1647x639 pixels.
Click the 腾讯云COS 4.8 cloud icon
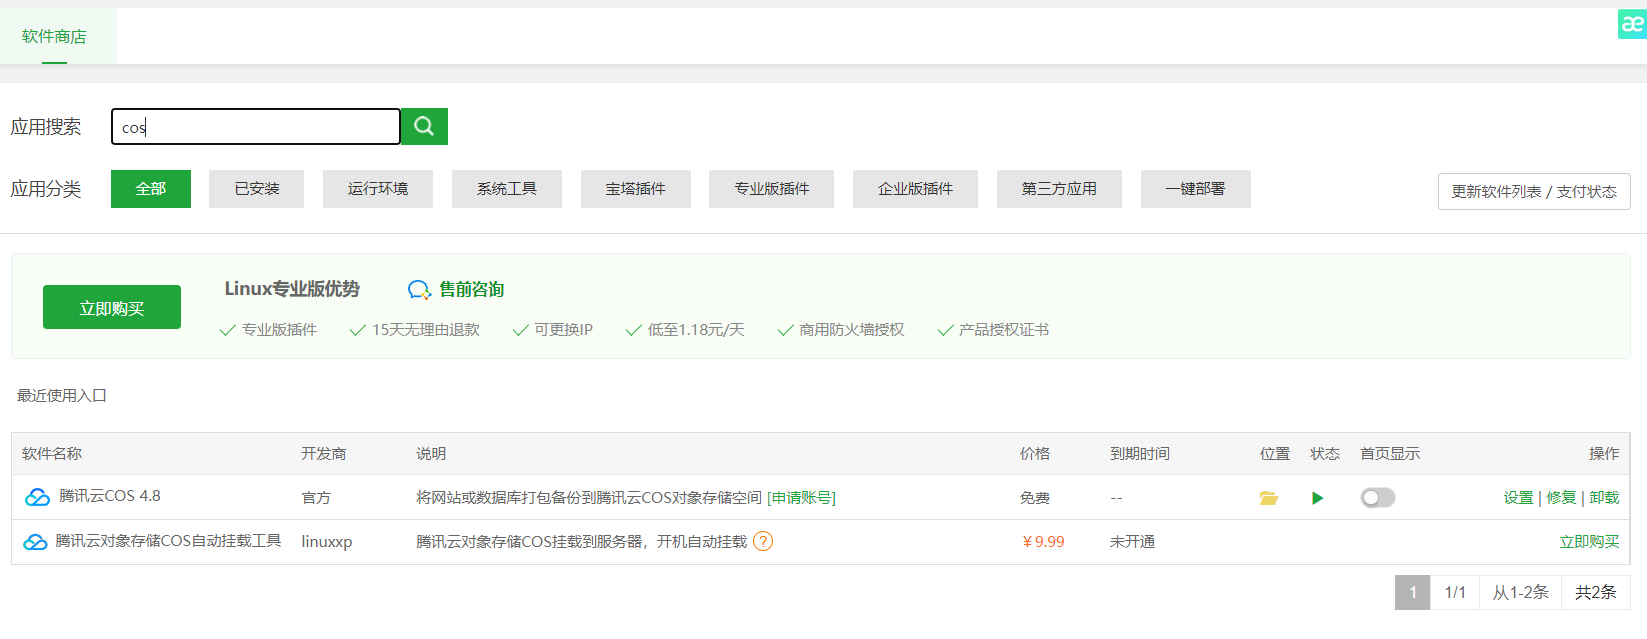(37, 497)
